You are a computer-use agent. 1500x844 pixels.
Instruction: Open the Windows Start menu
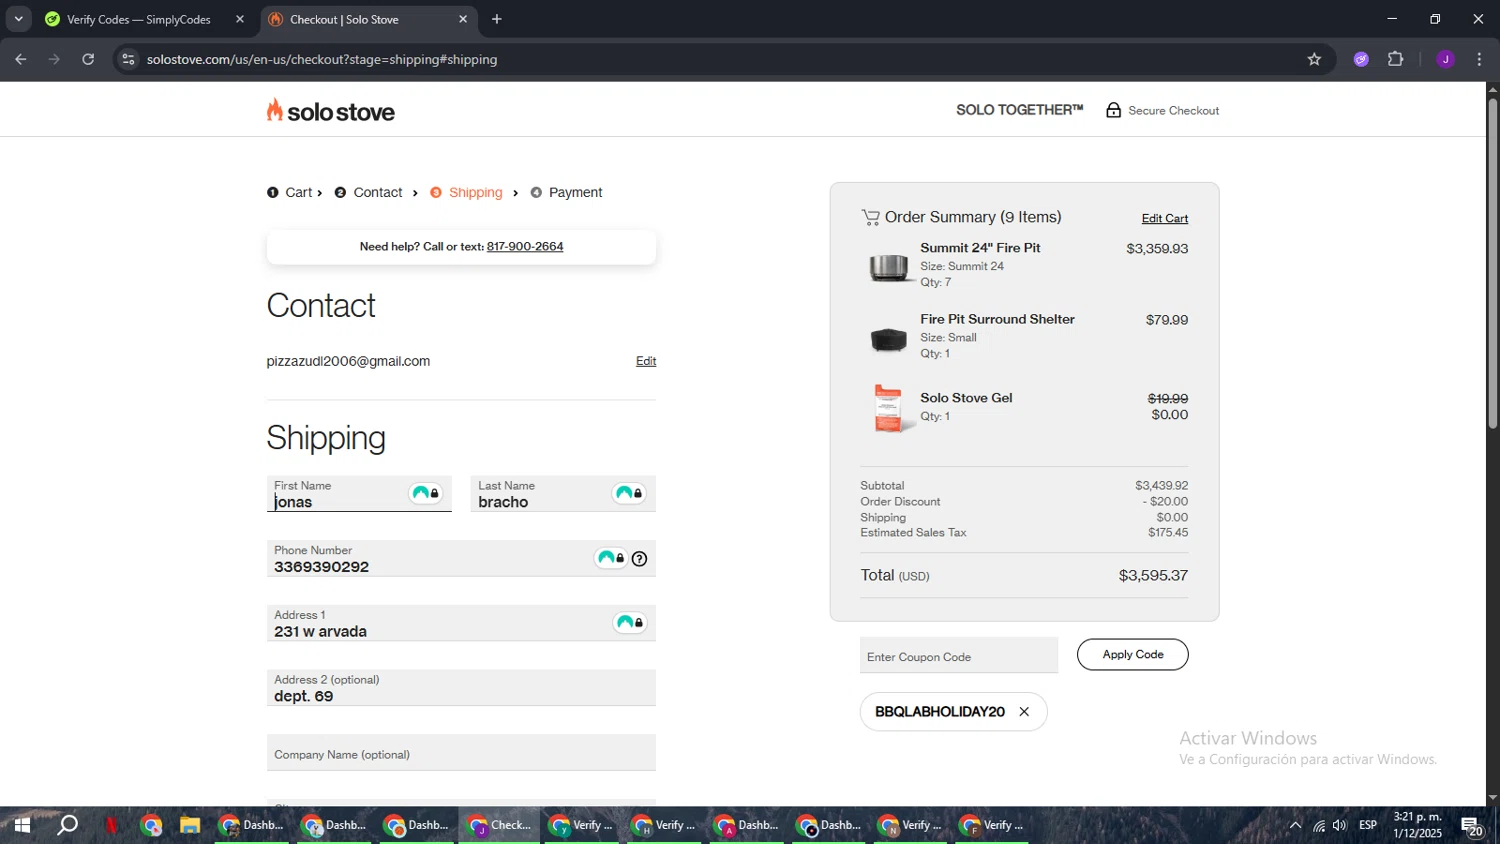point(21,825)
